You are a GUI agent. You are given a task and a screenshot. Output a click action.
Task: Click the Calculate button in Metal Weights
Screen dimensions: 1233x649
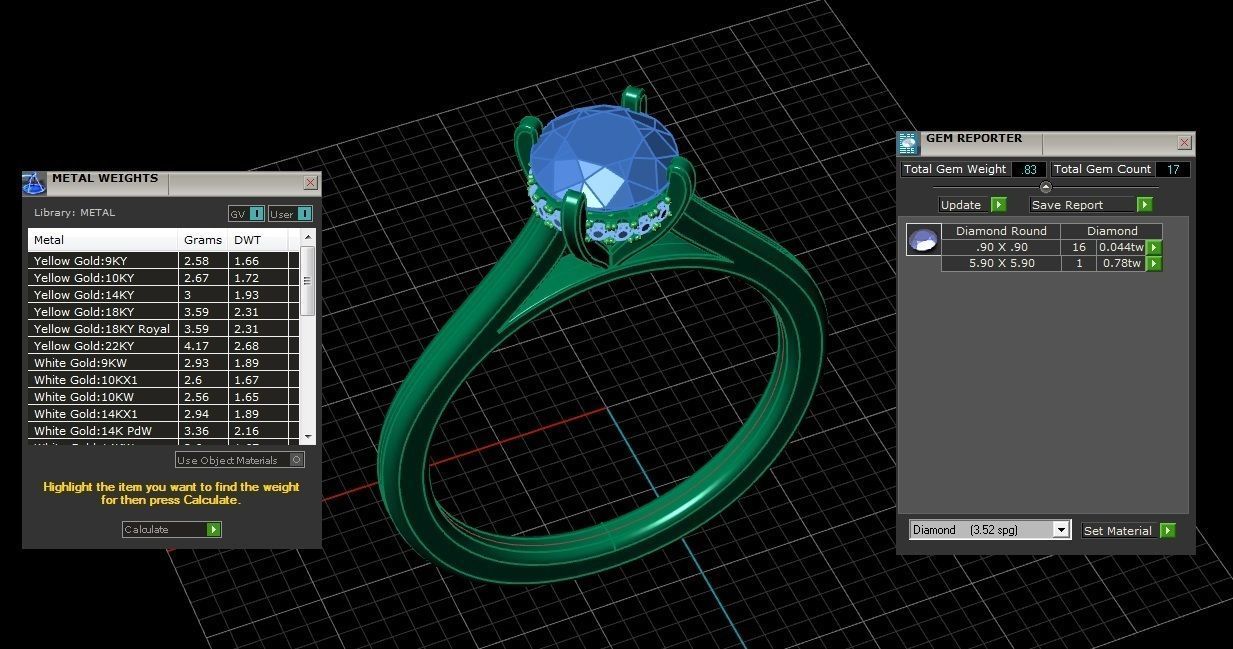tap(171, 529)
